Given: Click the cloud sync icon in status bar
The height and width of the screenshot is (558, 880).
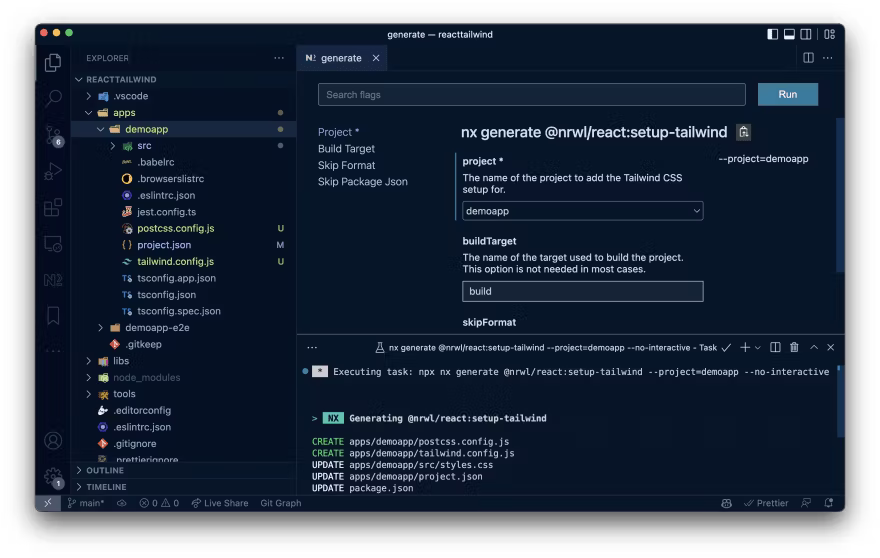Looking at the screenshot, I should tap(121, 503).
